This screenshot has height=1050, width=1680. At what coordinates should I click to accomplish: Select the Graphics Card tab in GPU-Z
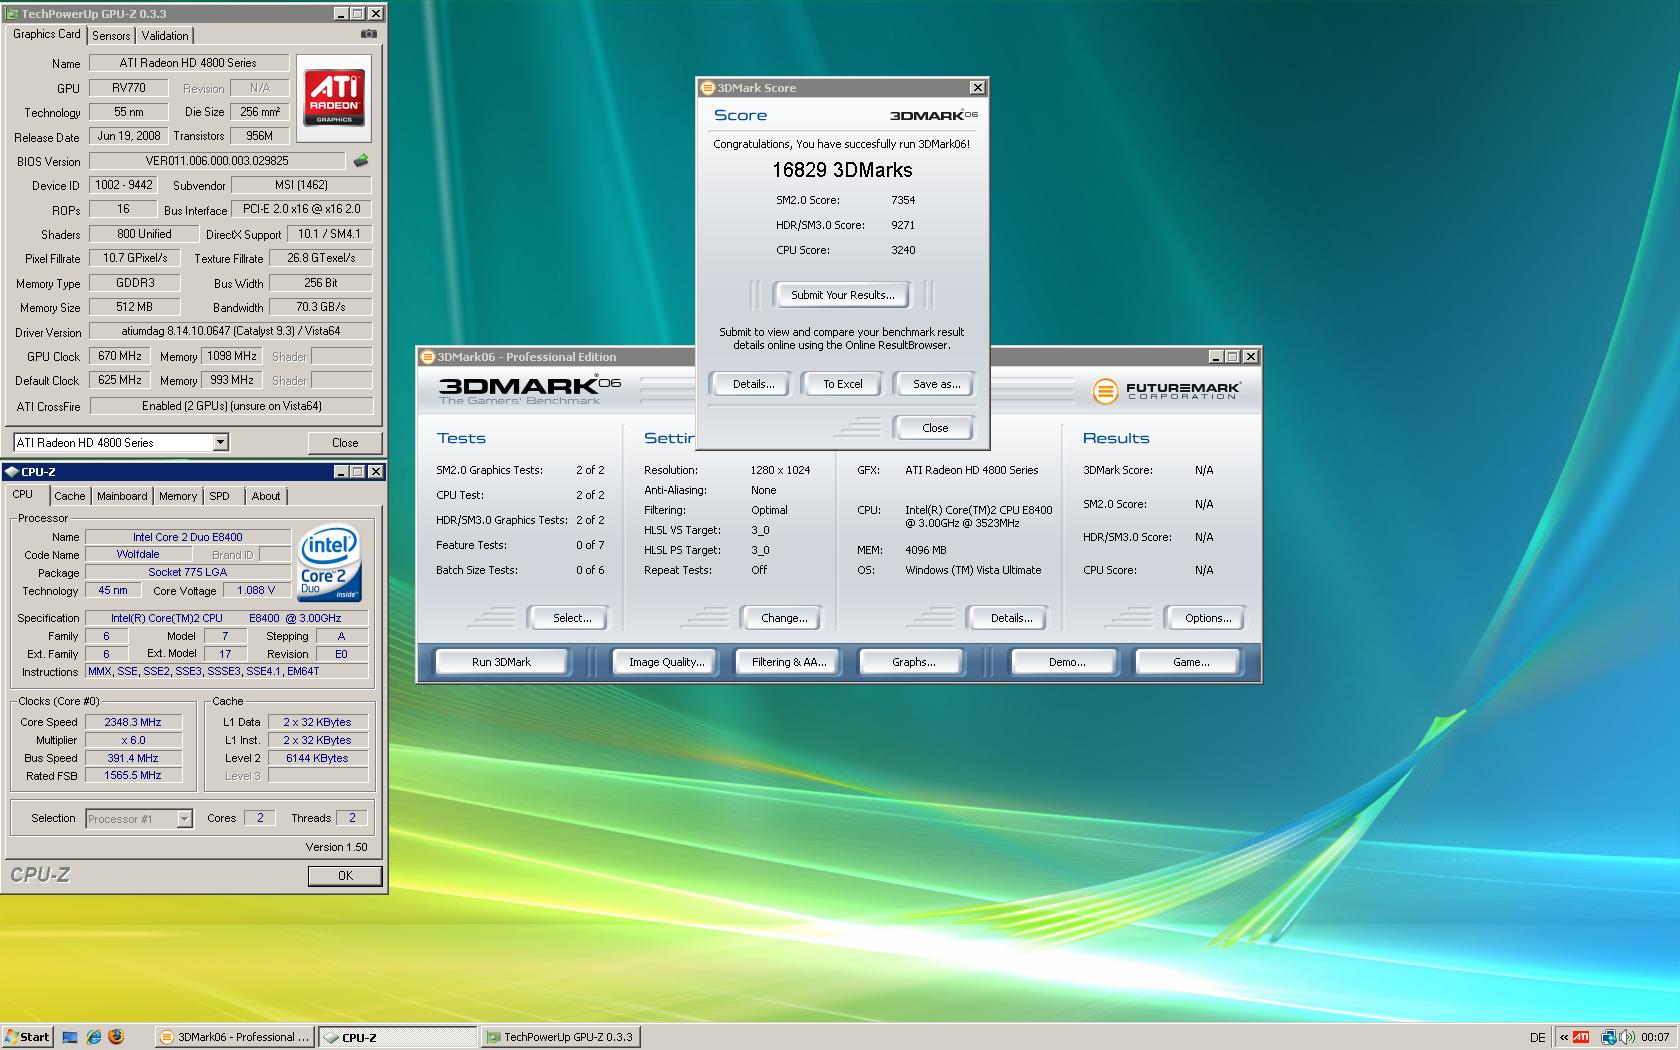(46, 34)
